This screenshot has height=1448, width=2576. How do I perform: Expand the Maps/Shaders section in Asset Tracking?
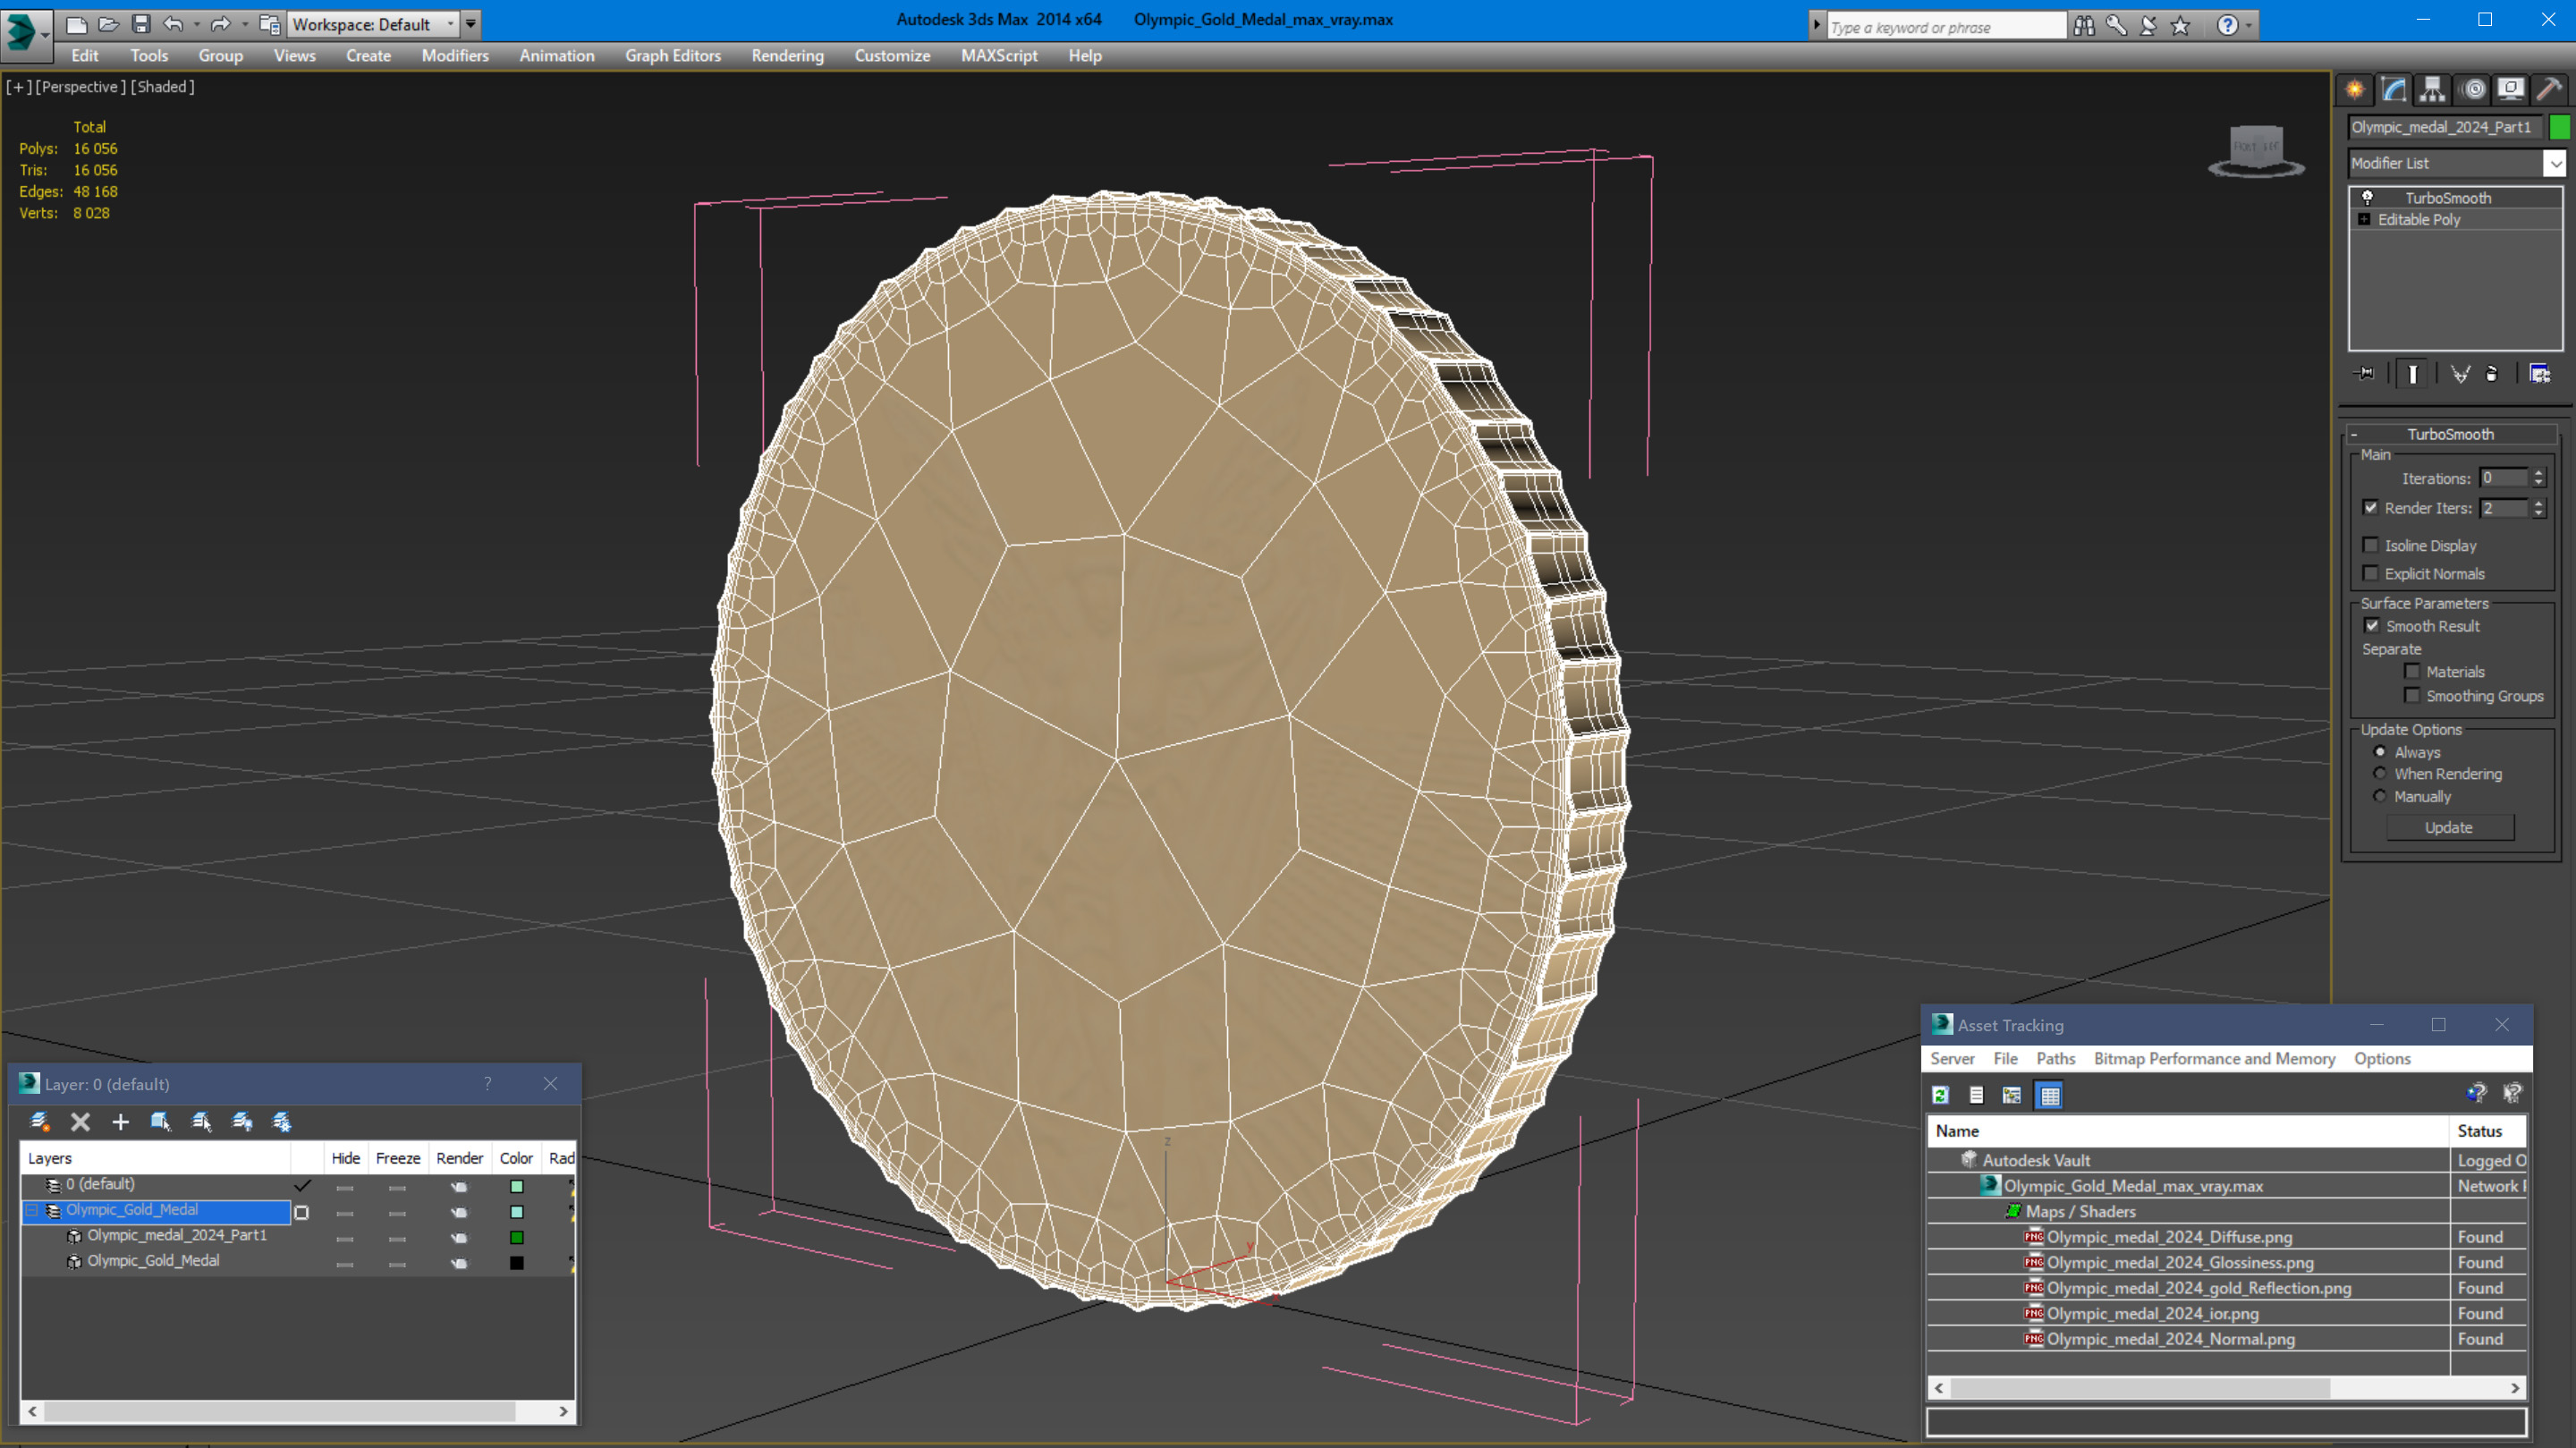click(2077, 1211)
